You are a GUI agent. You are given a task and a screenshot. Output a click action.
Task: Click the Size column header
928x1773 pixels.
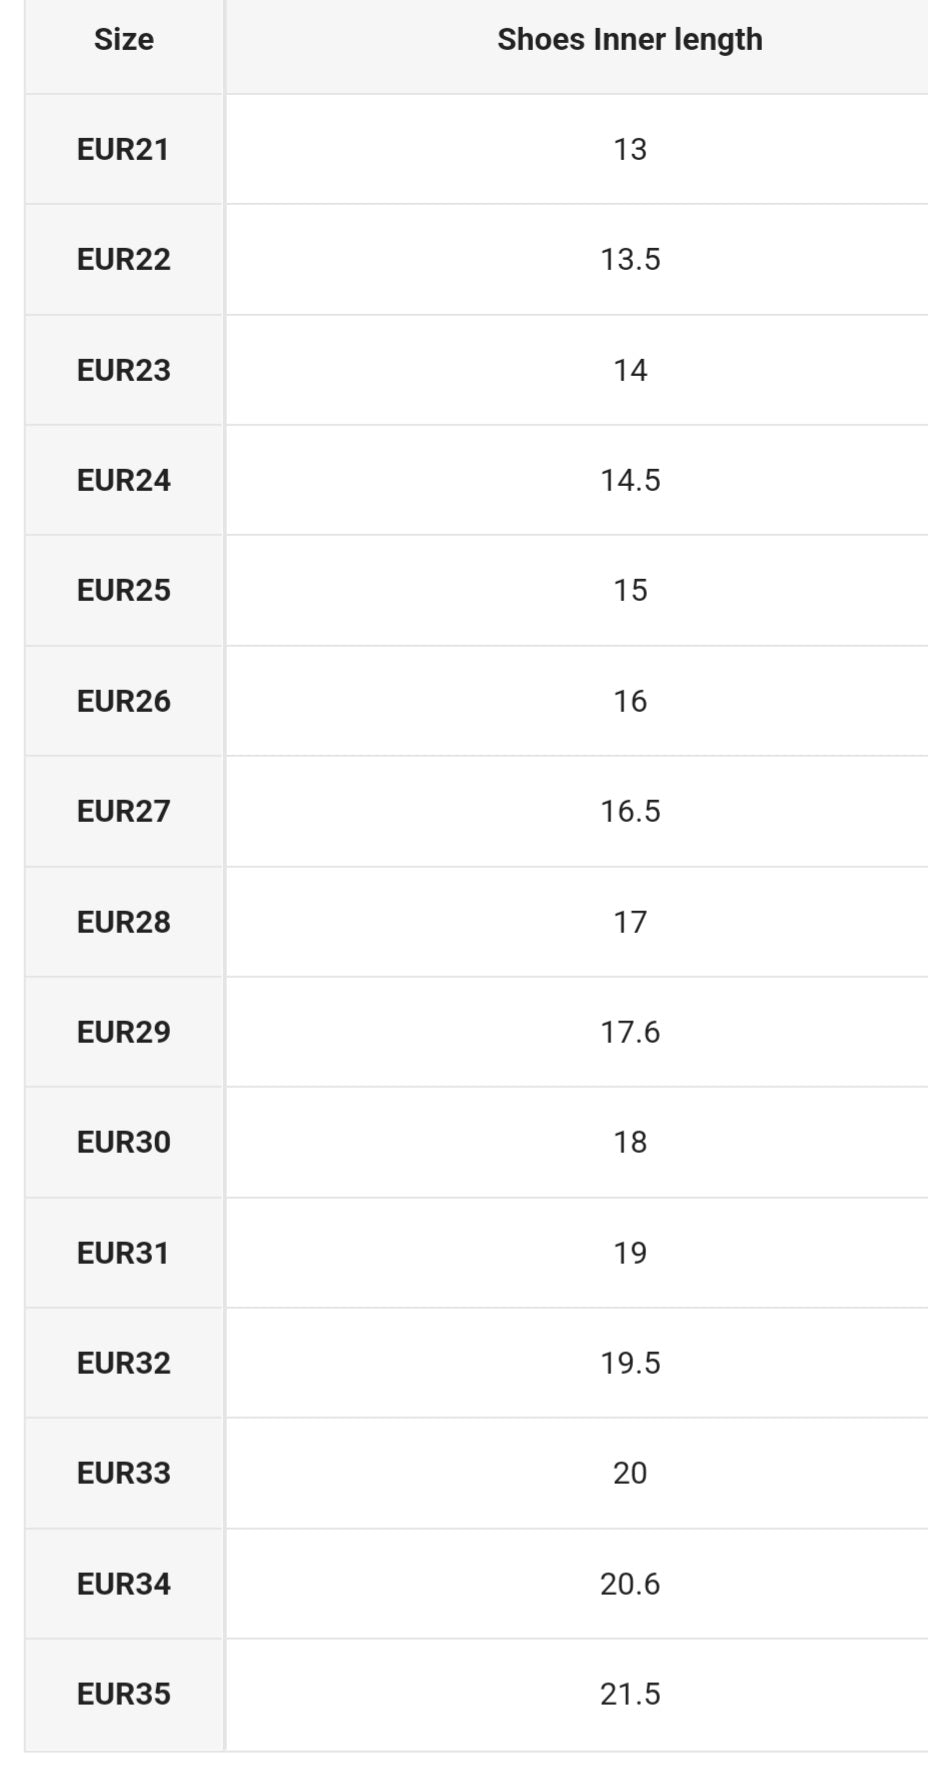coord(124,40)
